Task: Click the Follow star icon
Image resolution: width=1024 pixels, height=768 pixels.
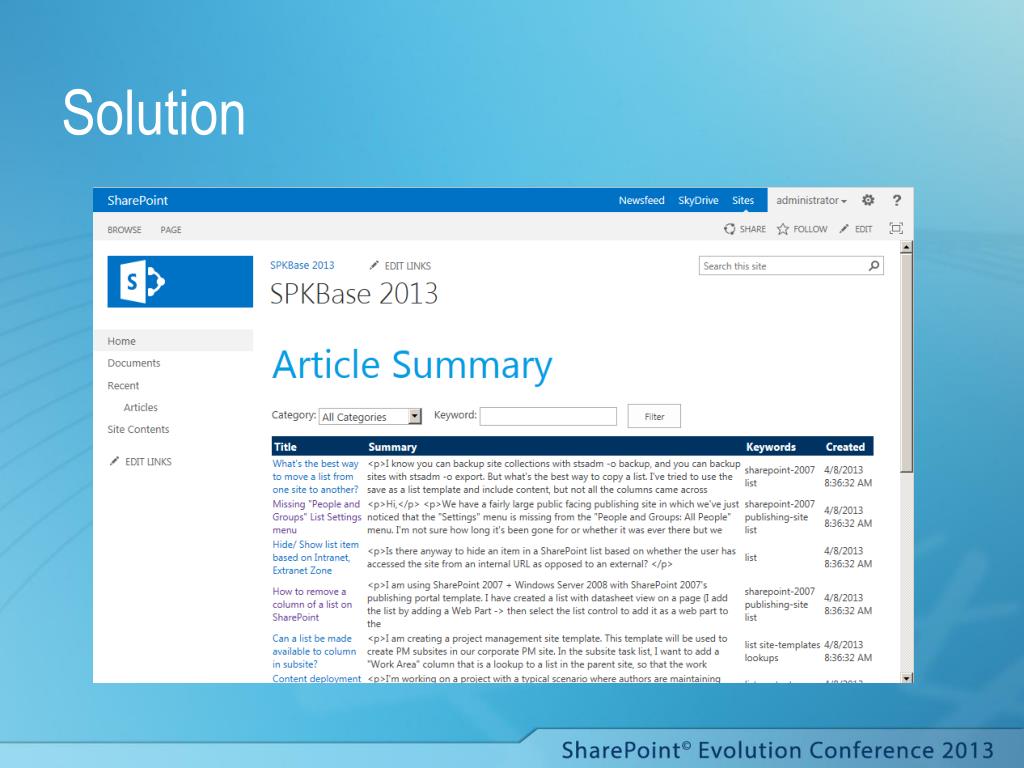Action: [782, 229]
